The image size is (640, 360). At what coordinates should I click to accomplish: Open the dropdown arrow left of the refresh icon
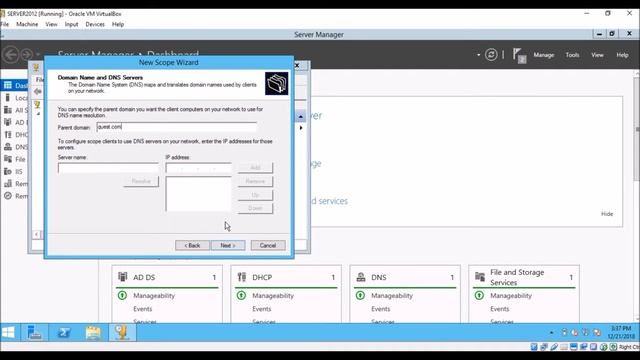[x=478, y=55]
